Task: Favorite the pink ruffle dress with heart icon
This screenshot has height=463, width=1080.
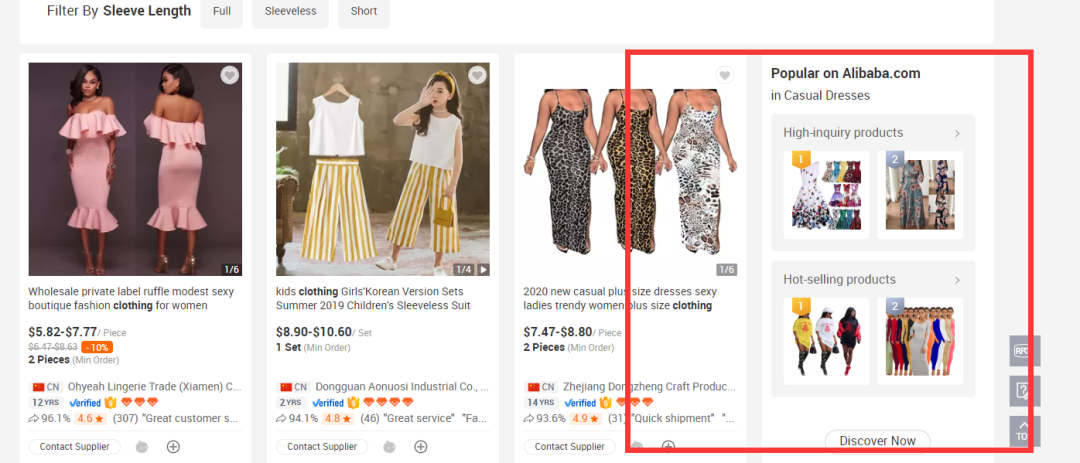Action: tap(230, 75)
